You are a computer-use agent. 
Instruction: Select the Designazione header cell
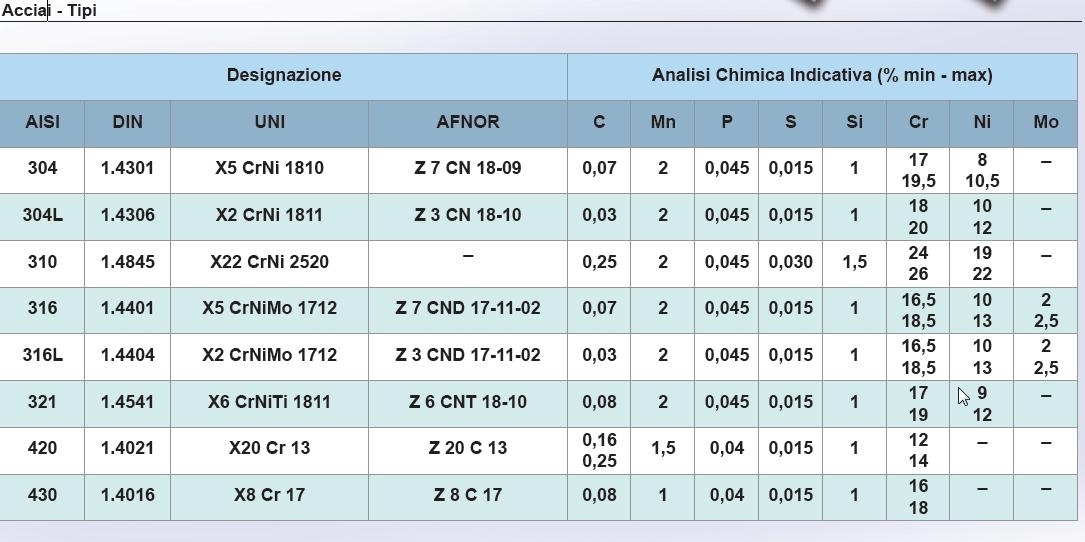284,75
